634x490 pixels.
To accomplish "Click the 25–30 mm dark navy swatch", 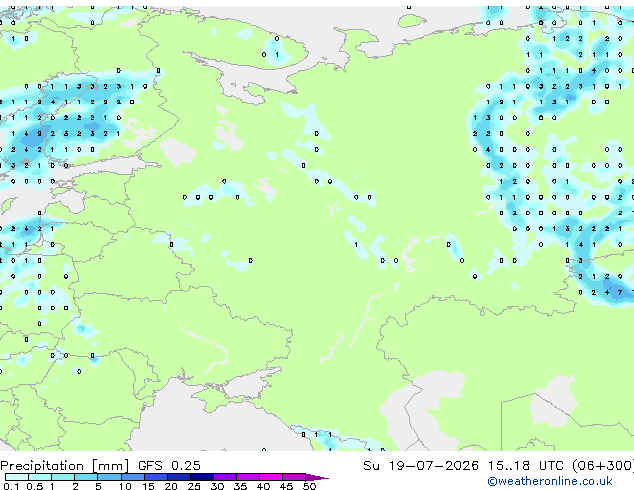I will 201,477.
